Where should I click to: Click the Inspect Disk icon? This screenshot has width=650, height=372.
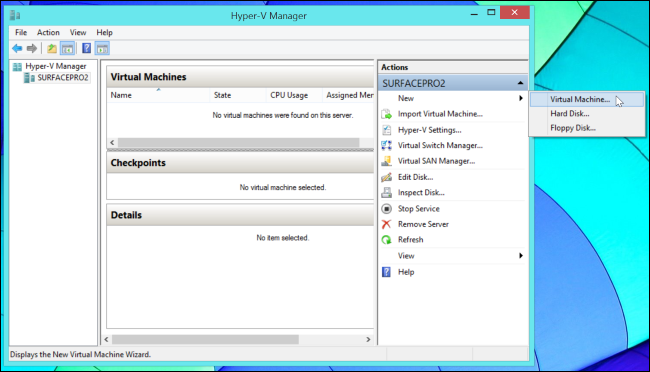point(386,192)
